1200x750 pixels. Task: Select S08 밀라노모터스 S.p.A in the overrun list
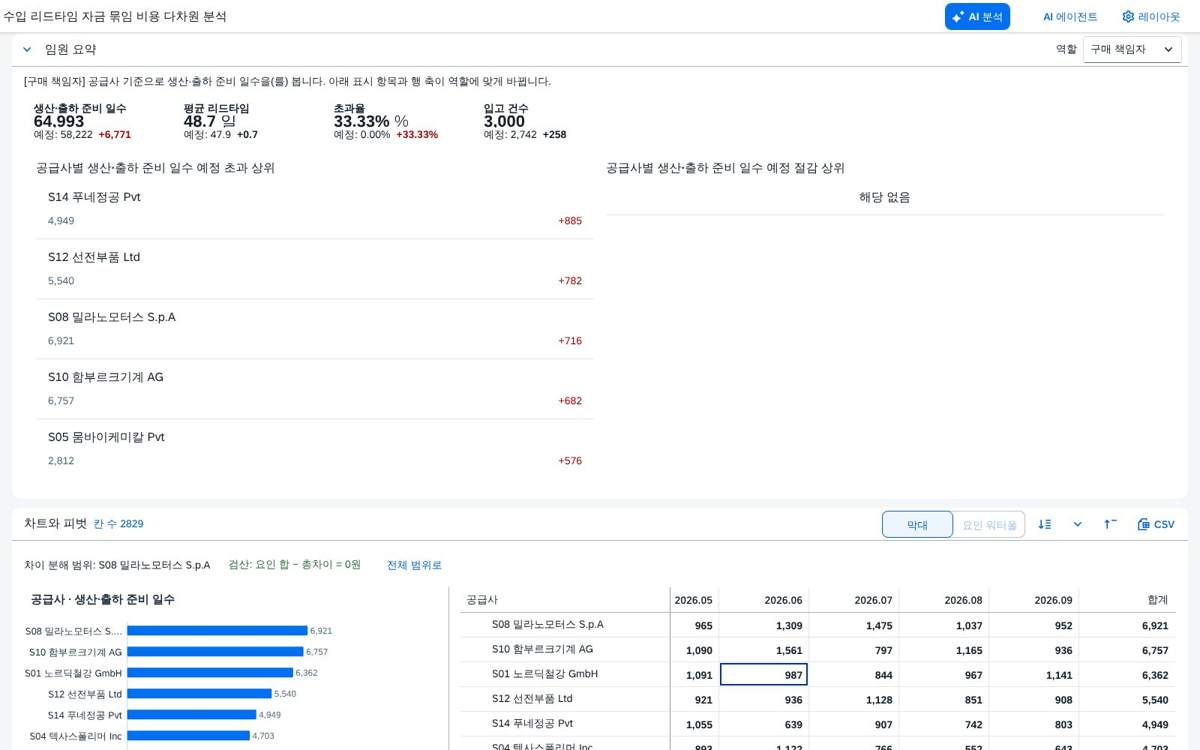(314, 329)
